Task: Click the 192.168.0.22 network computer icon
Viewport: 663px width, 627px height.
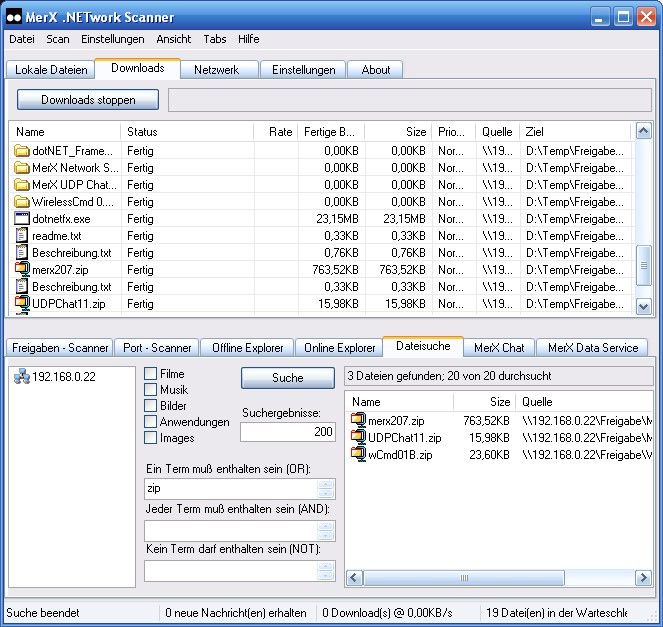Action: 22,376
